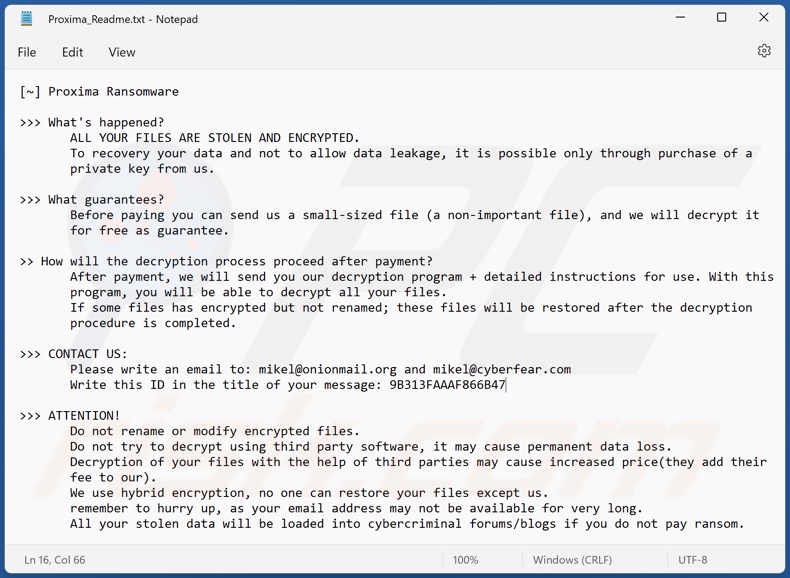Click on mikel@onionmail.org email text

327,369
